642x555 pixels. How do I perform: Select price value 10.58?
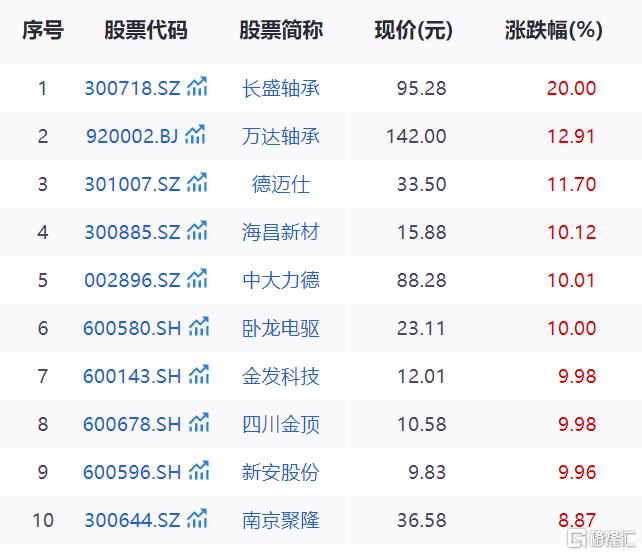point(422,424)
